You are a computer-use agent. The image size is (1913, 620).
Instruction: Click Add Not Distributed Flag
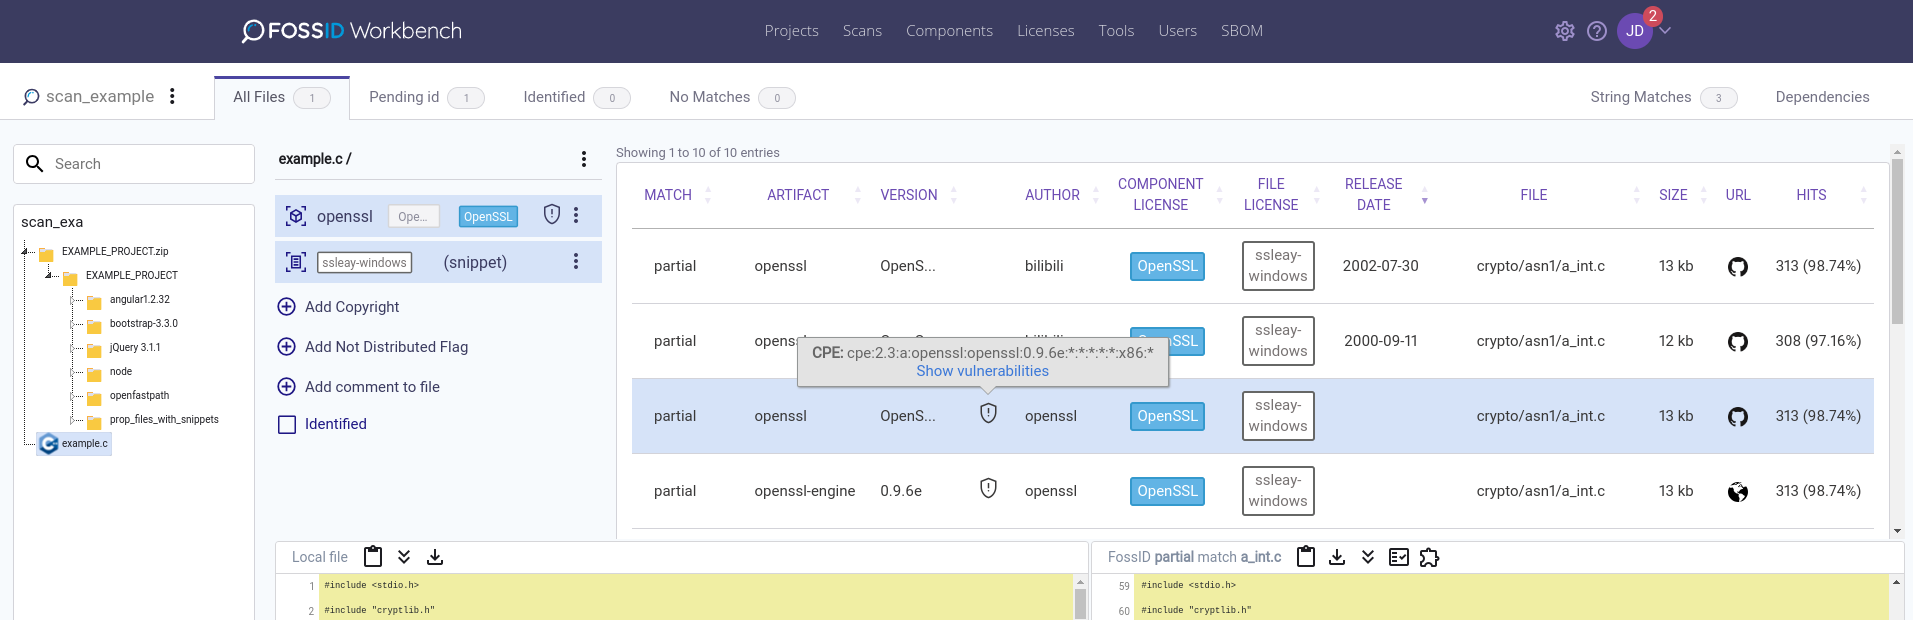pos(386,347)
